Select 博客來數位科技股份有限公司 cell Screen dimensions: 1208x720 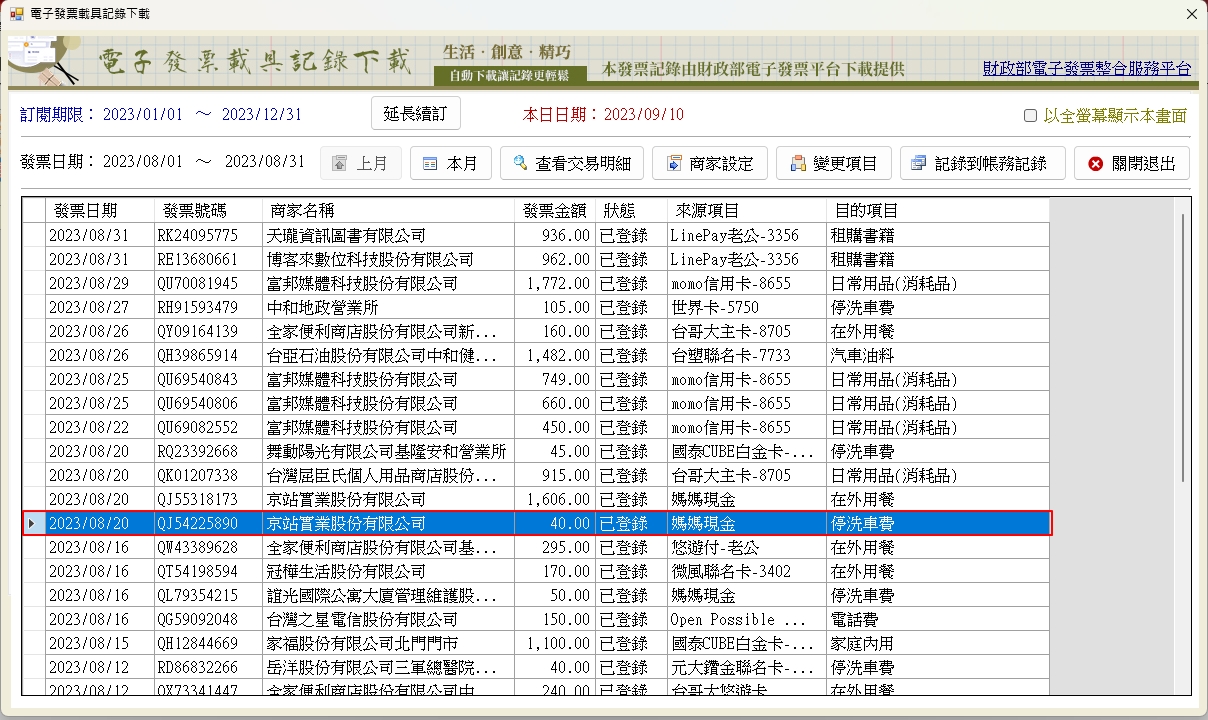388,260
